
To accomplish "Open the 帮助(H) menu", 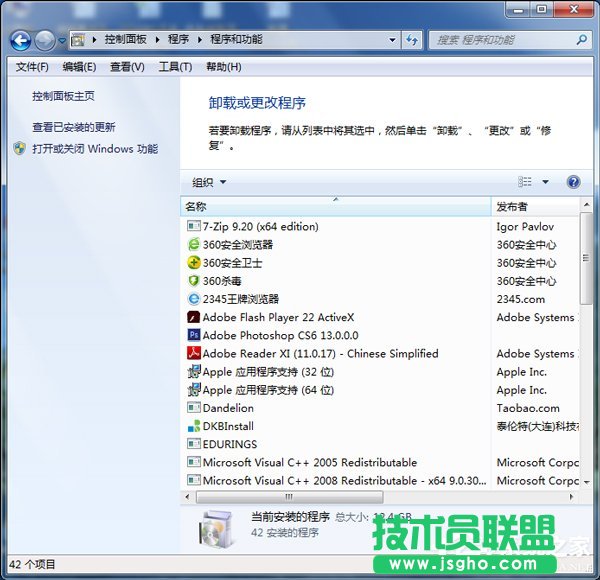I will click(223, 67).
